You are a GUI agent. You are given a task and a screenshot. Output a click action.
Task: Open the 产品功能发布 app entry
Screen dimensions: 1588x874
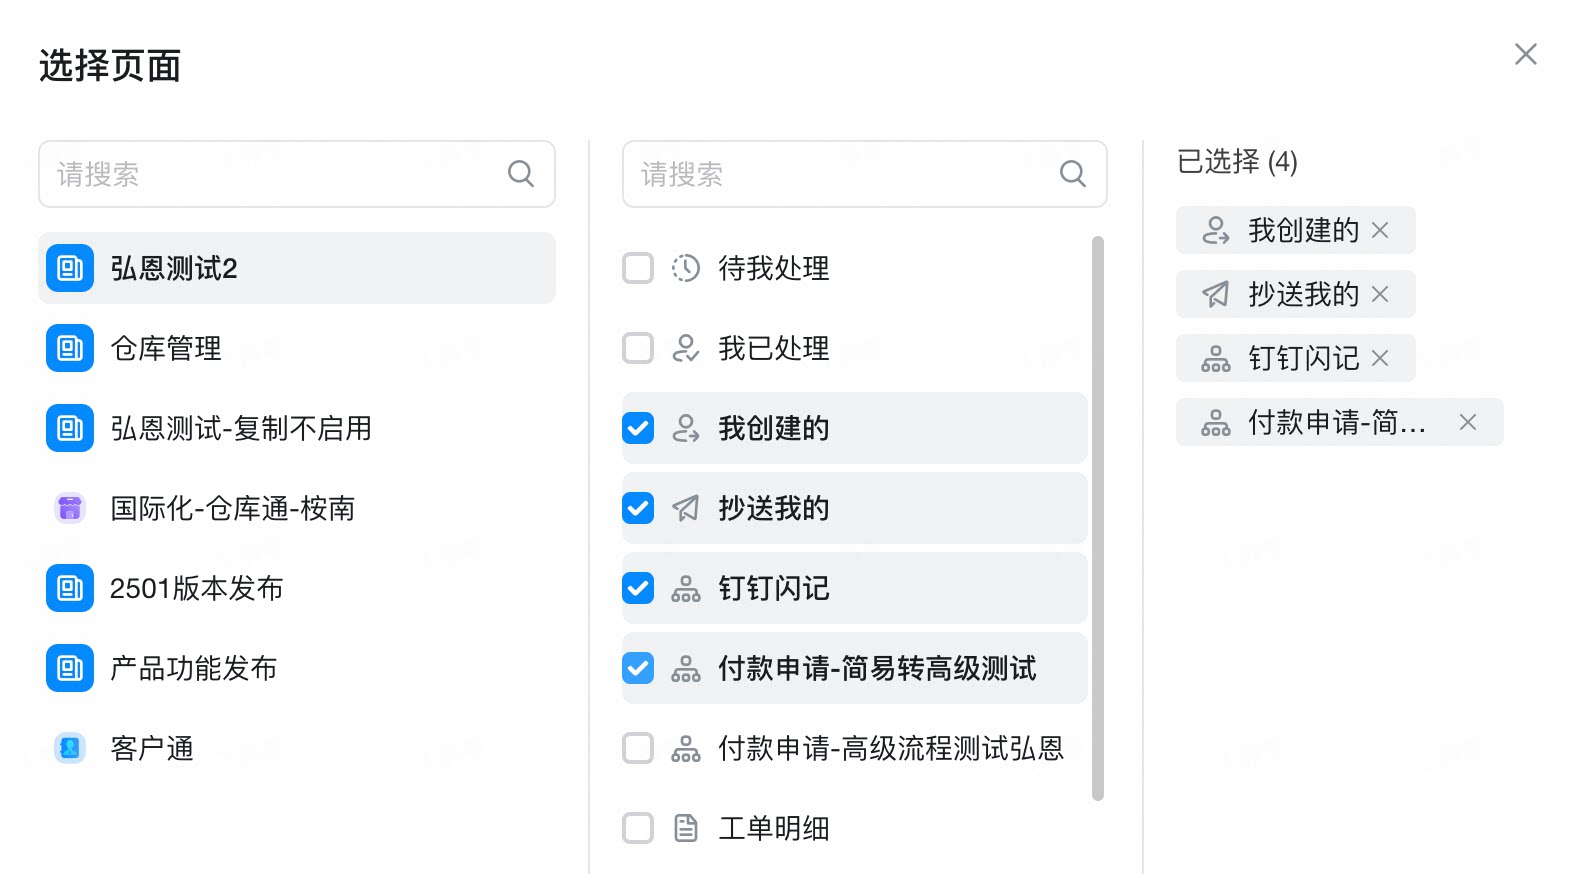tap(297, 668)
